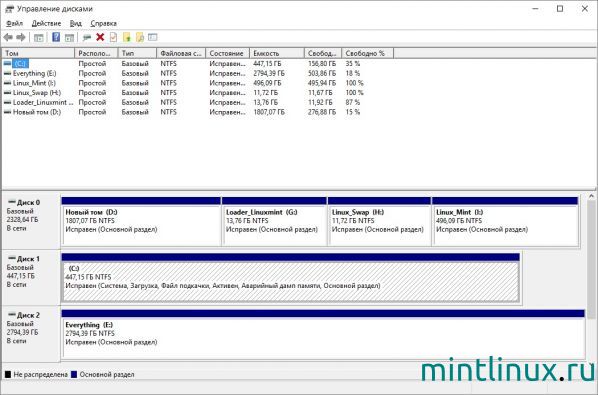Viewport: 598px width, 395px height.
Task: Click the Back arrow toolbar icon
Action: pyautogui.click(x=8, y=37)
